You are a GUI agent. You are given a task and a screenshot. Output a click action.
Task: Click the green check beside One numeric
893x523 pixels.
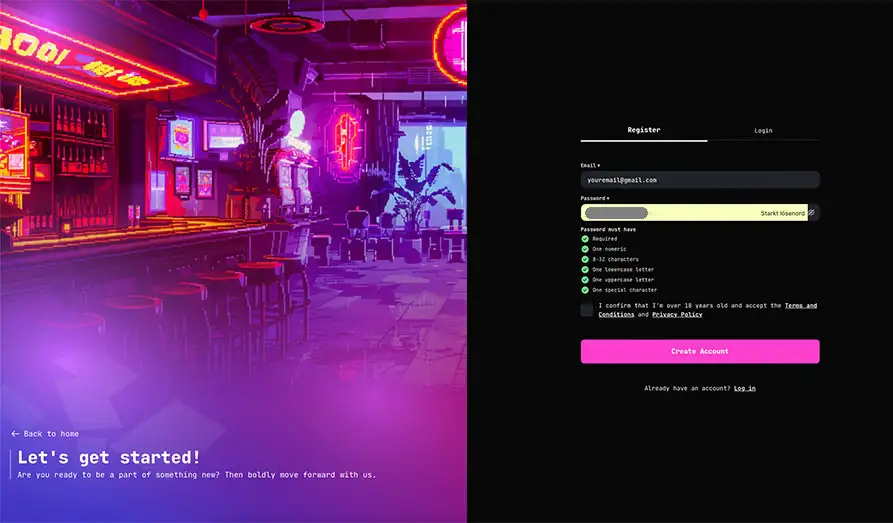click(x=585, y=249)
